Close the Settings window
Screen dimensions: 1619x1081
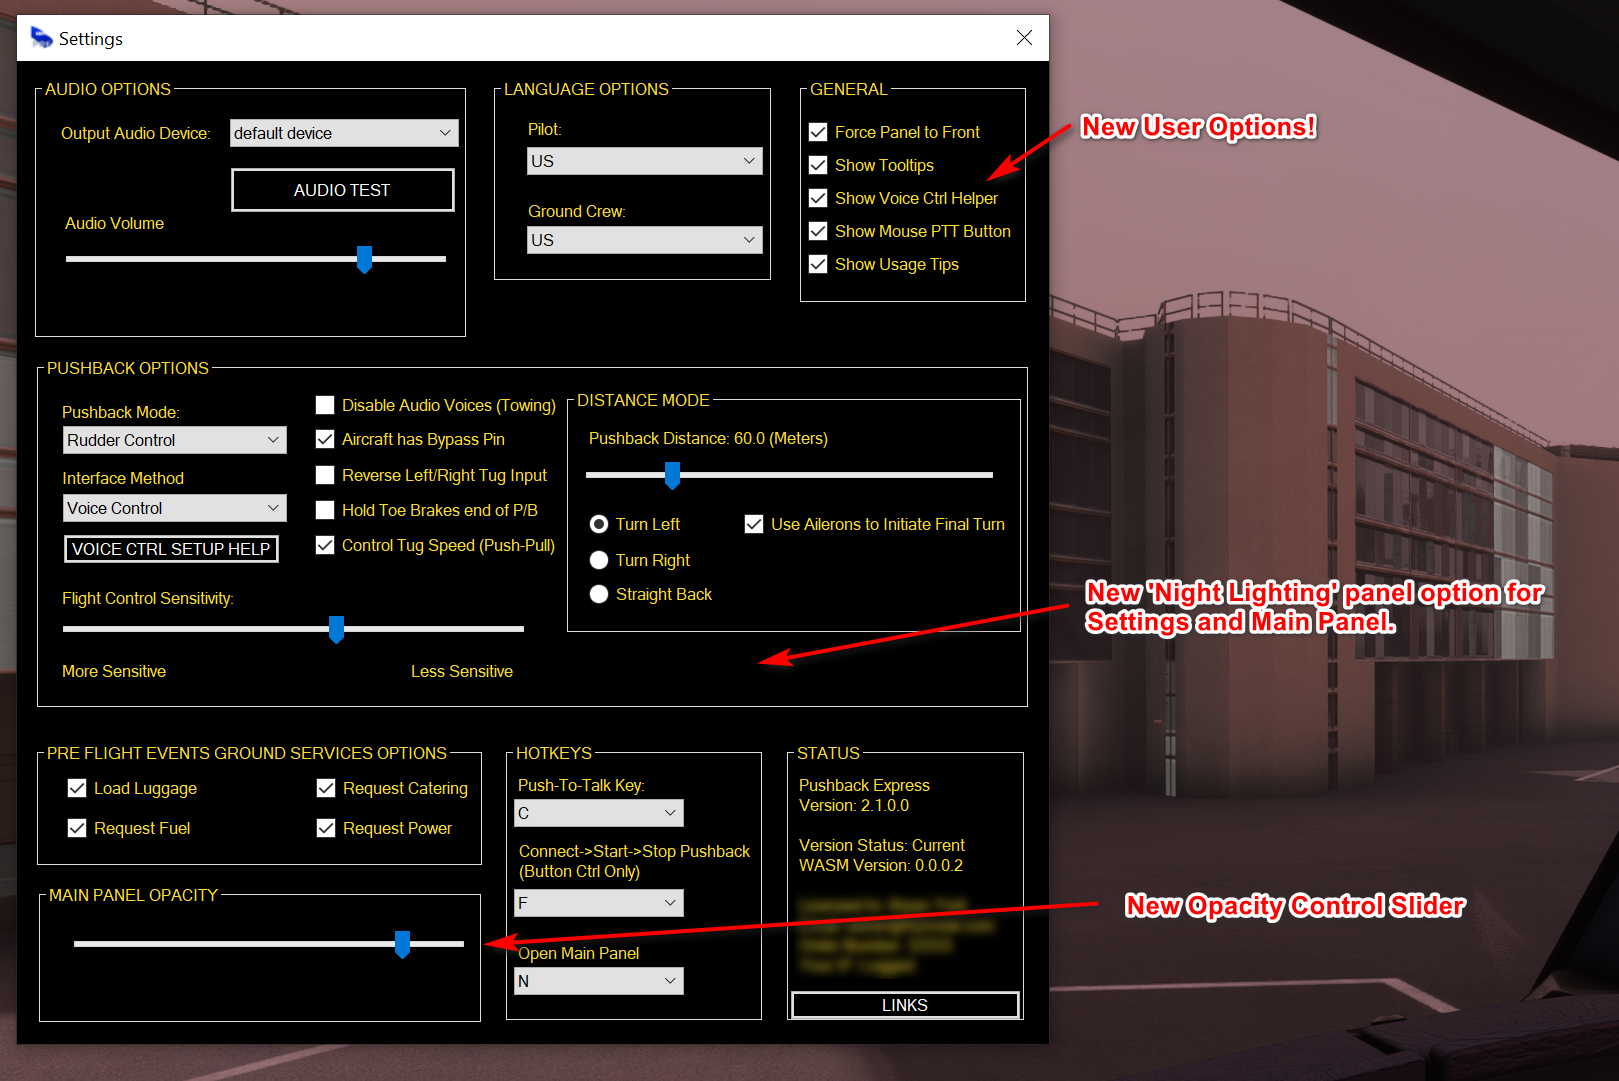coord(1024,38)
